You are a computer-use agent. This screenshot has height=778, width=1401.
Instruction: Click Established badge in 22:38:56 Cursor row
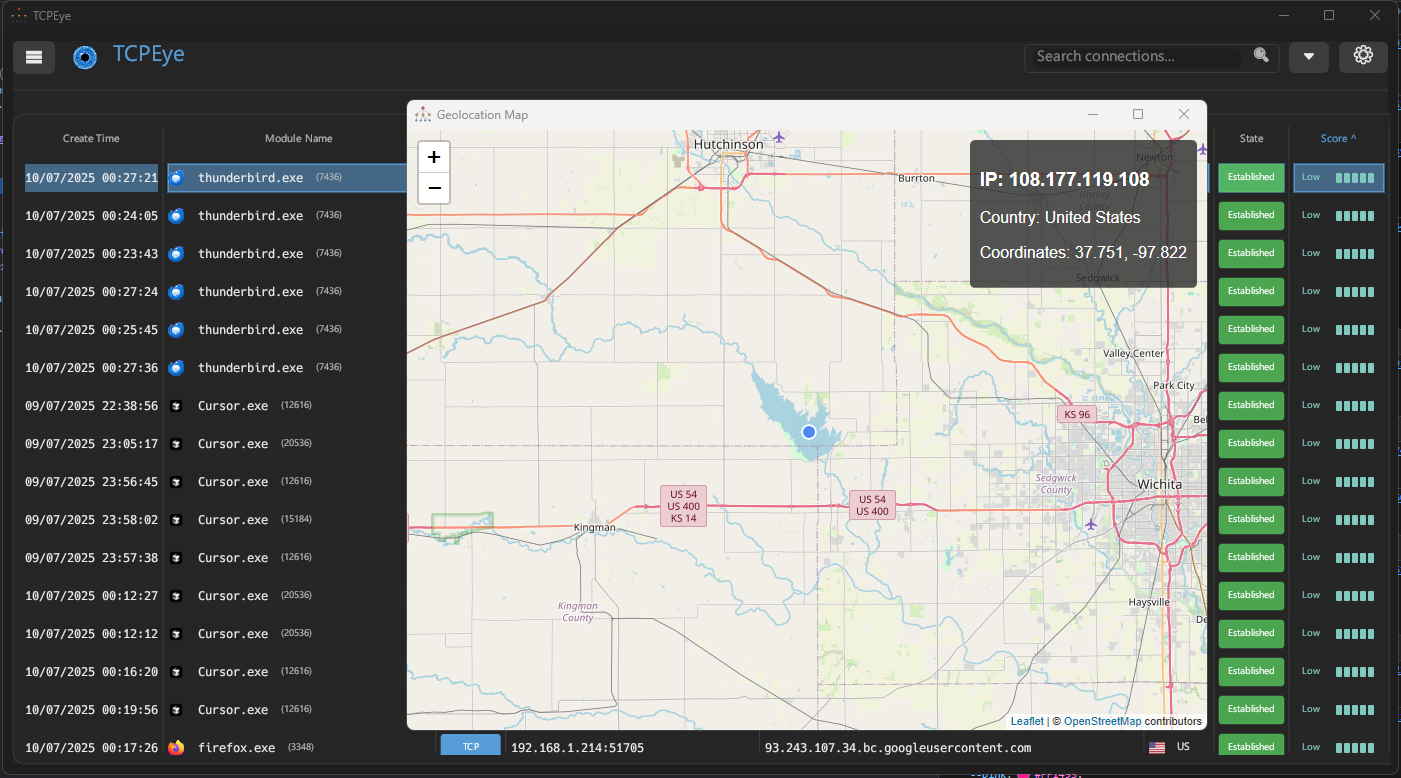coord(1251,405)
